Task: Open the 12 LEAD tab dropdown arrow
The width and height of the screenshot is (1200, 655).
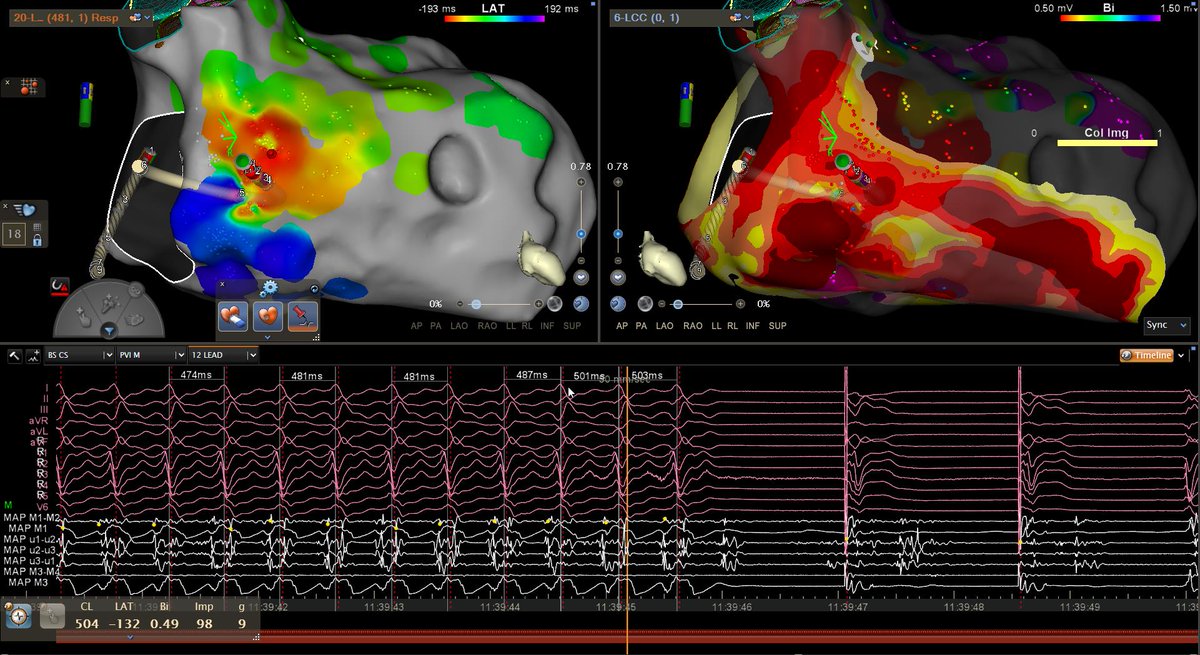Action: (x=252, y=354)
